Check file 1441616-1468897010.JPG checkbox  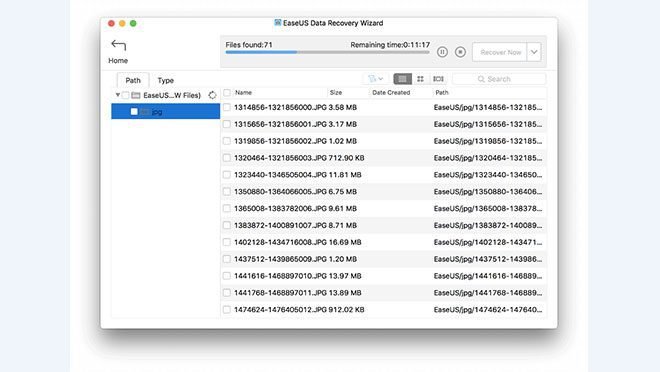tap(227, 276)
